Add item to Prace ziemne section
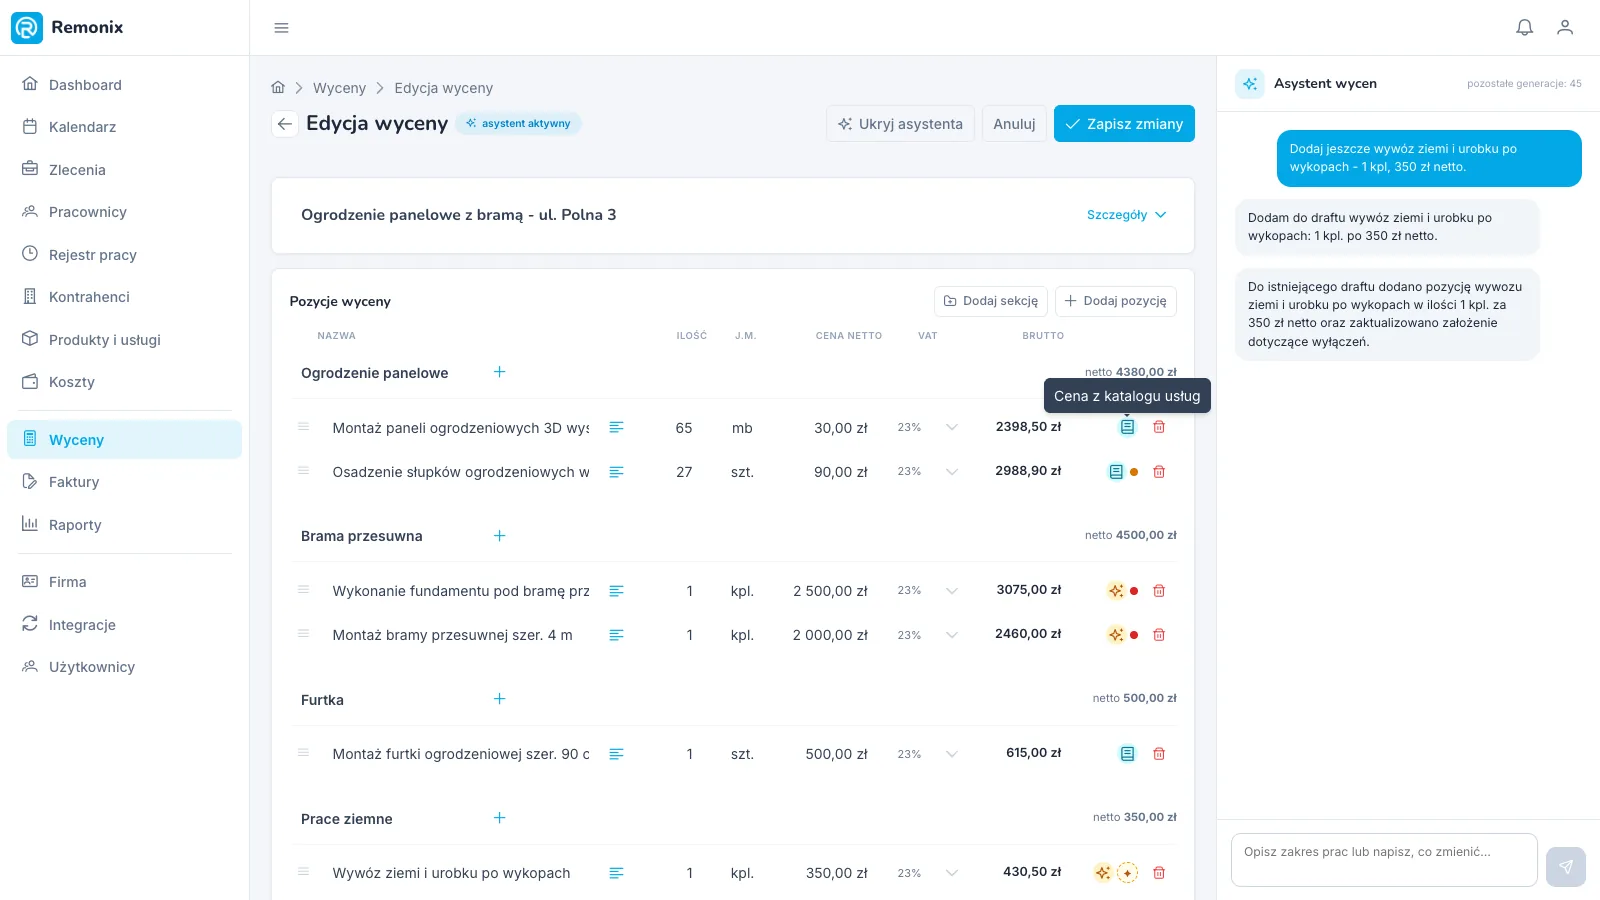Screen dimensions: 1600x900 [x=499, y=818]
